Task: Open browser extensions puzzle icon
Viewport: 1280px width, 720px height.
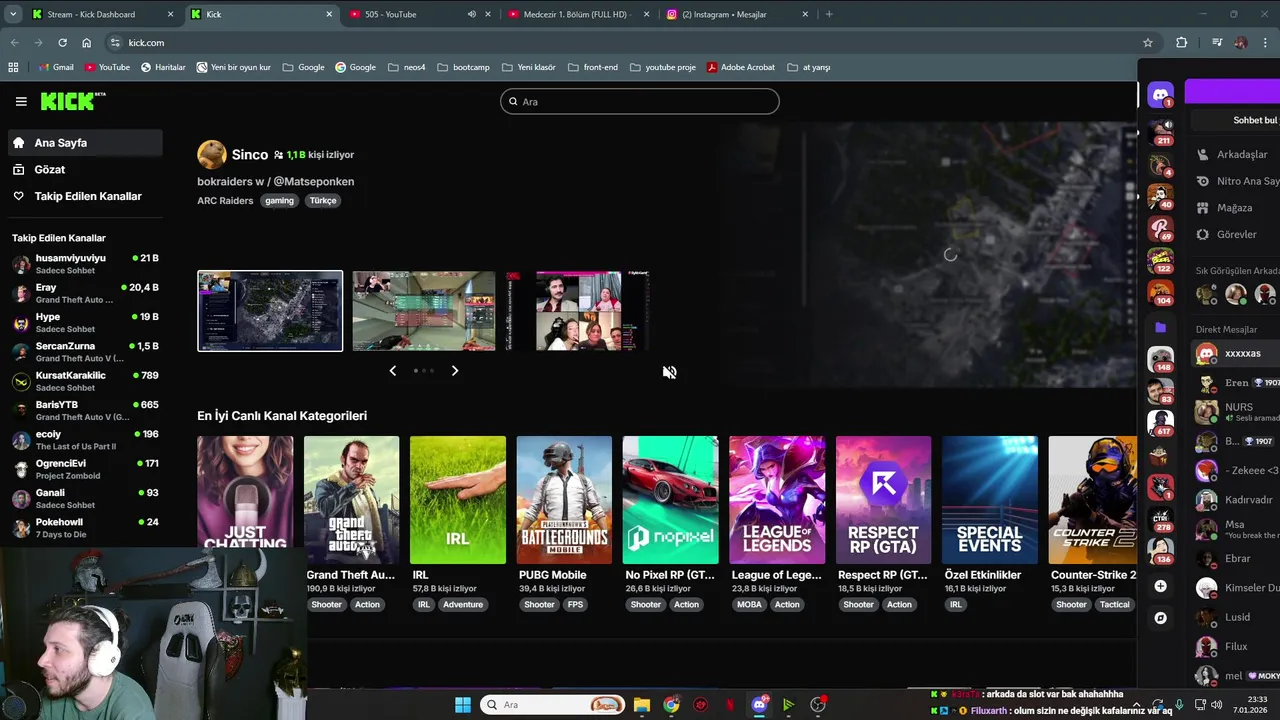Action: (1182, 43)
